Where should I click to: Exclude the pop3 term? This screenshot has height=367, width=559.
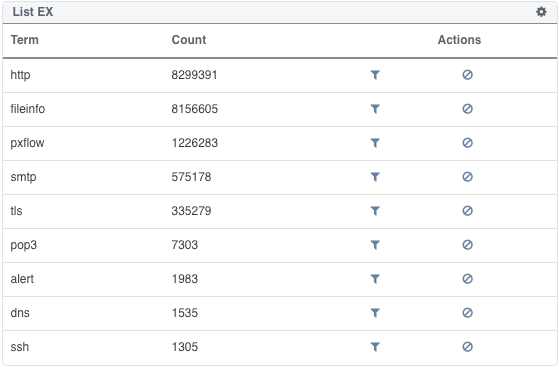[x=467, y=245]
